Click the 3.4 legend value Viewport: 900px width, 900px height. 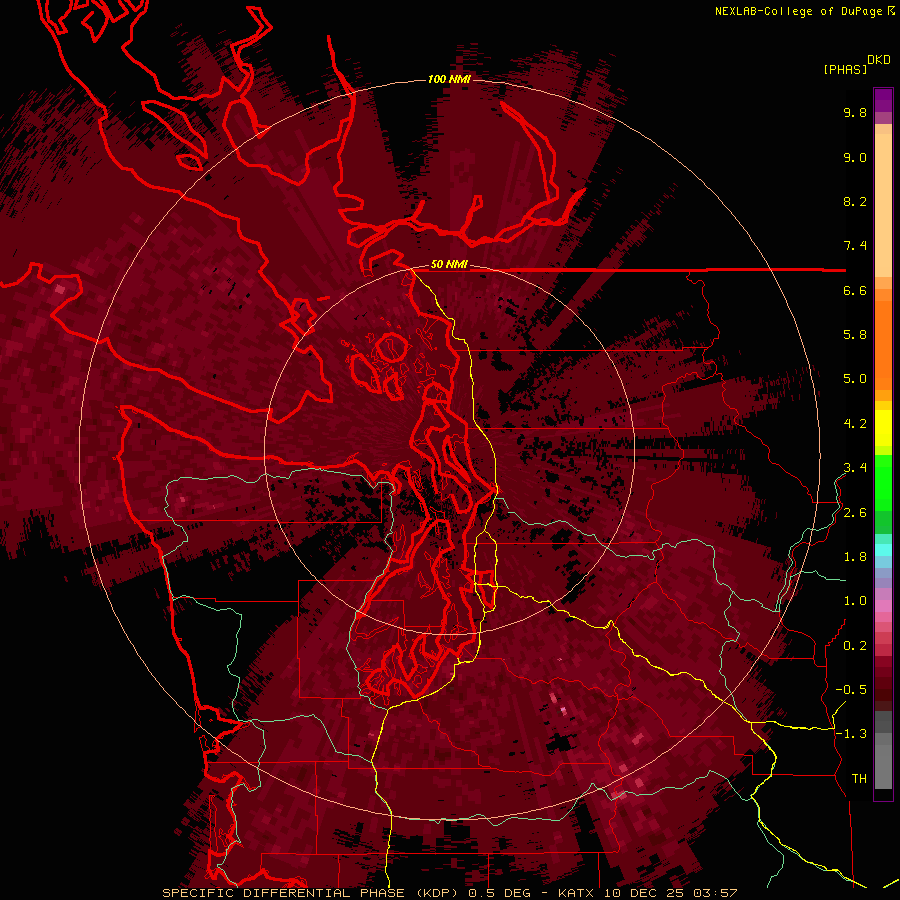pyautogui.click(x=855, y=468)
